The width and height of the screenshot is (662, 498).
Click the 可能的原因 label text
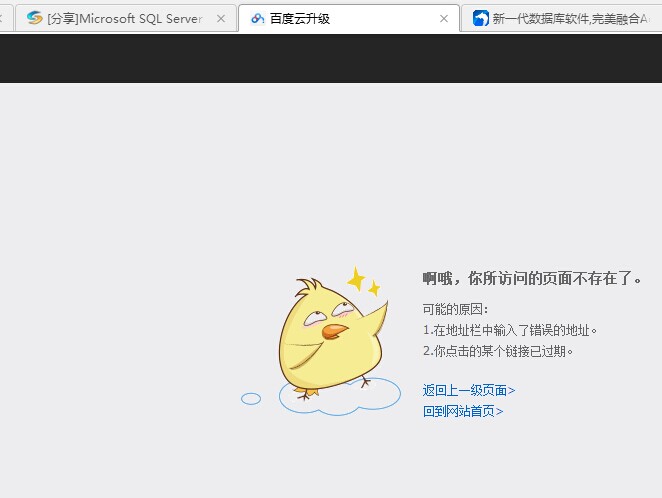click(455, 309)
